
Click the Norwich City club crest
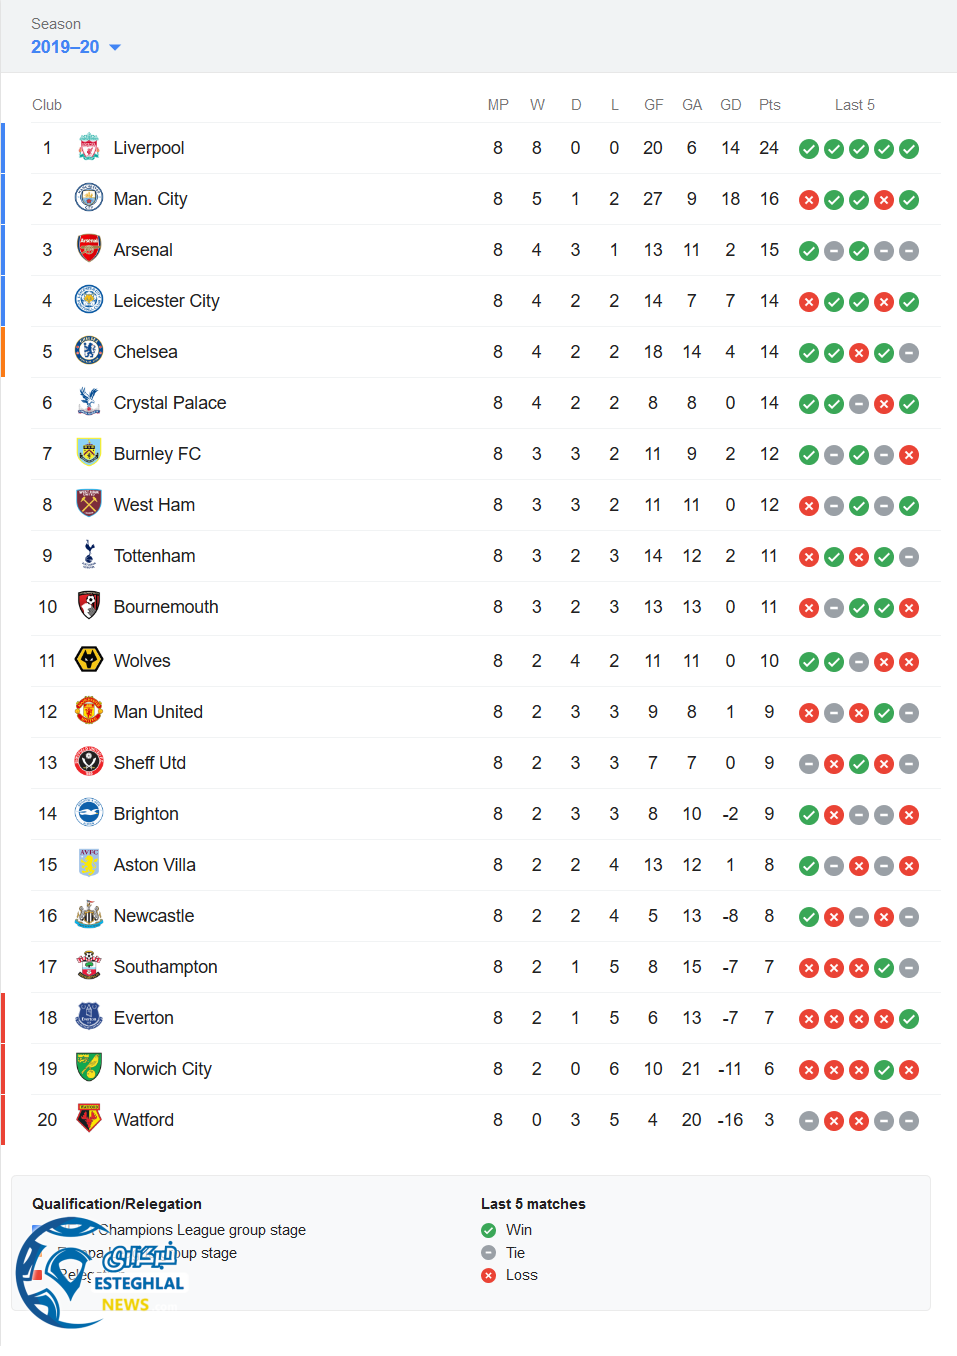click(x=89, y=1069)
